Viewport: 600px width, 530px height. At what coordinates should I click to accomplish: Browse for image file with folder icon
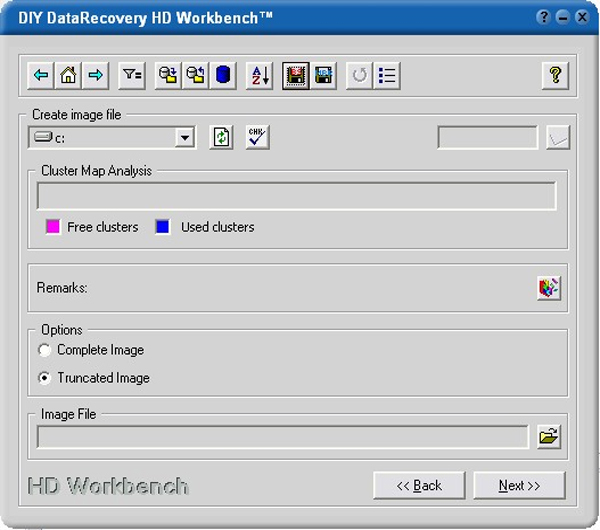point(549,436)
